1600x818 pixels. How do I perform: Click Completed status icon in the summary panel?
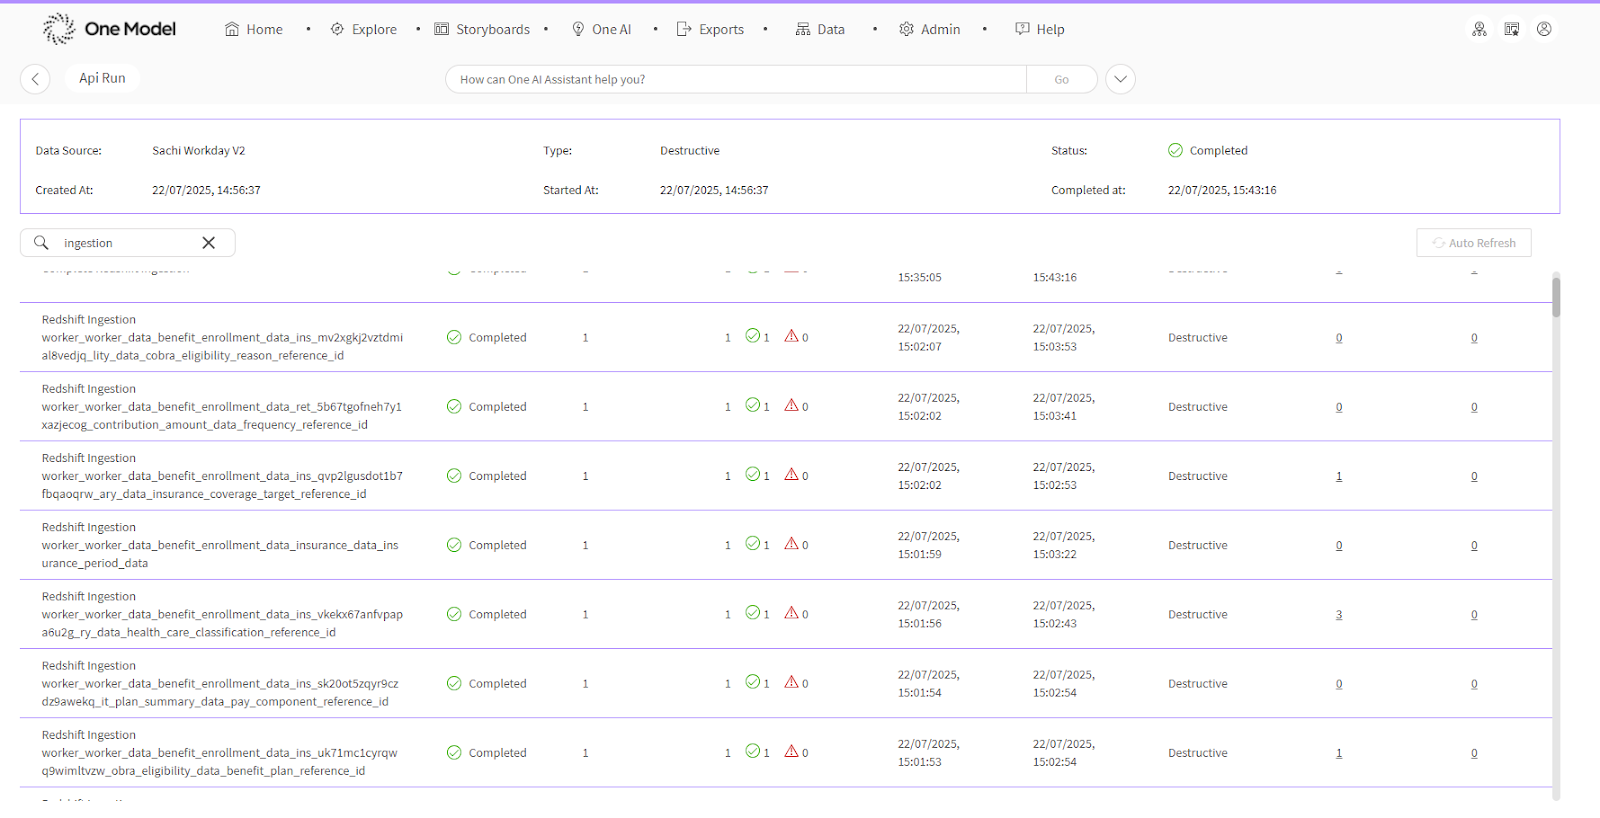[x=1175, y=151]
